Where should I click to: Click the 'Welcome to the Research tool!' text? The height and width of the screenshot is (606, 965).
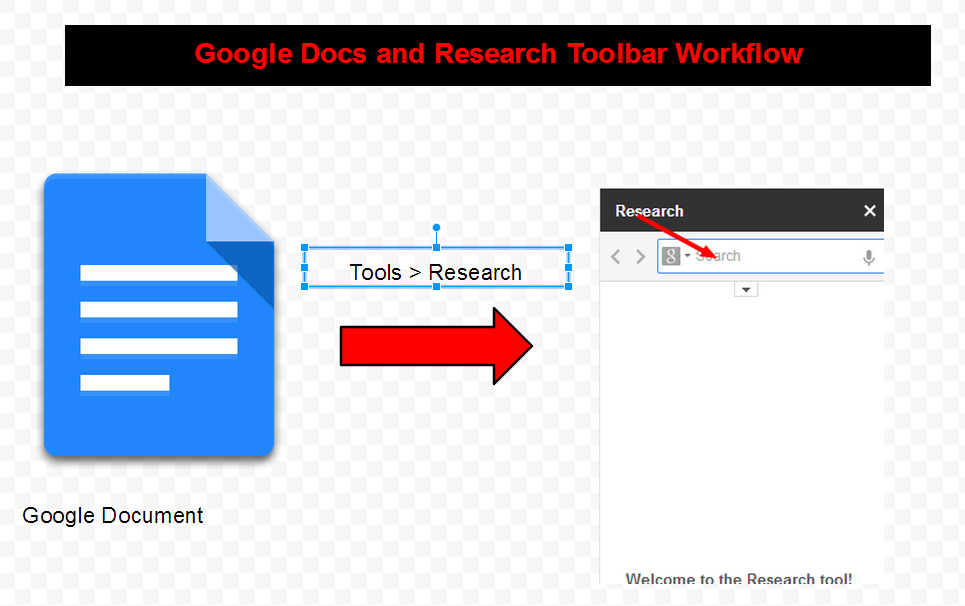739,578
